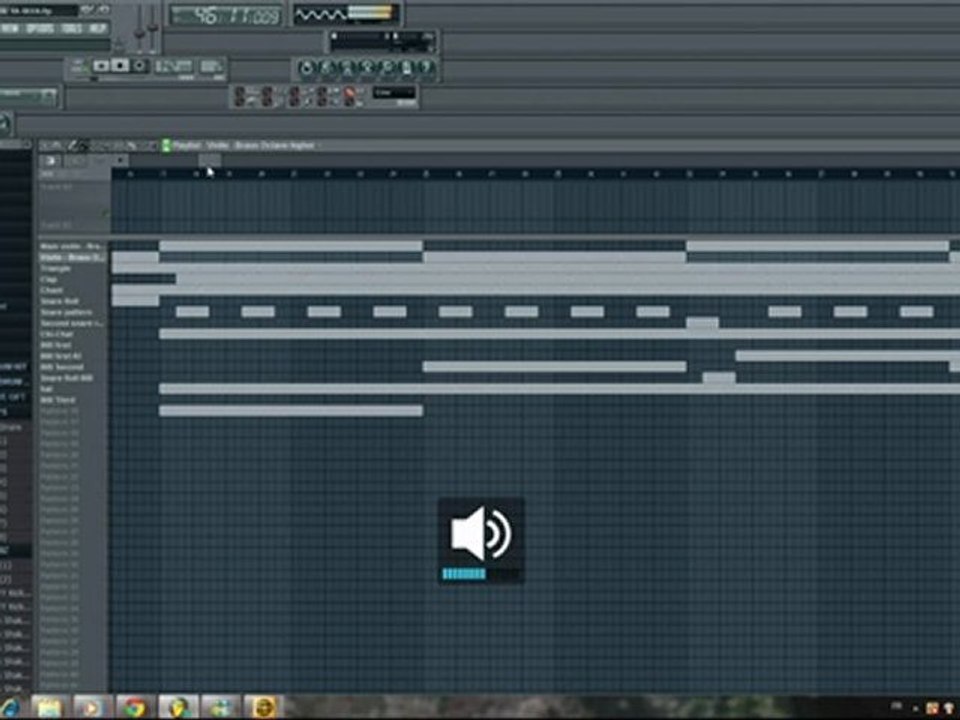This screenshot has width=960, height=720.
Task: Click the clip in the 808 Second row
Action: [x=554, y=367]
